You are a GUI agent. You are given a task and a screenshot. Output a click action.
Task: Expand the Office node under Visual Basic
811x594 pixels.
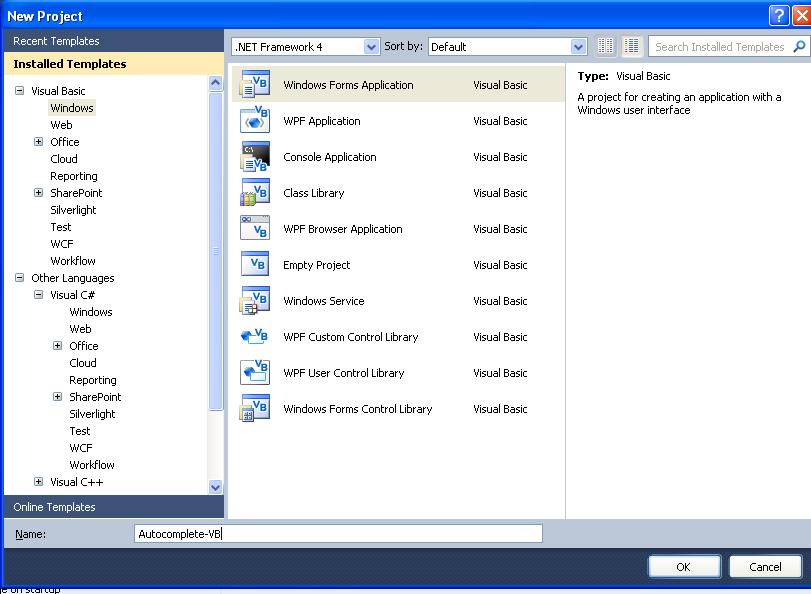[x=38, y=141]
